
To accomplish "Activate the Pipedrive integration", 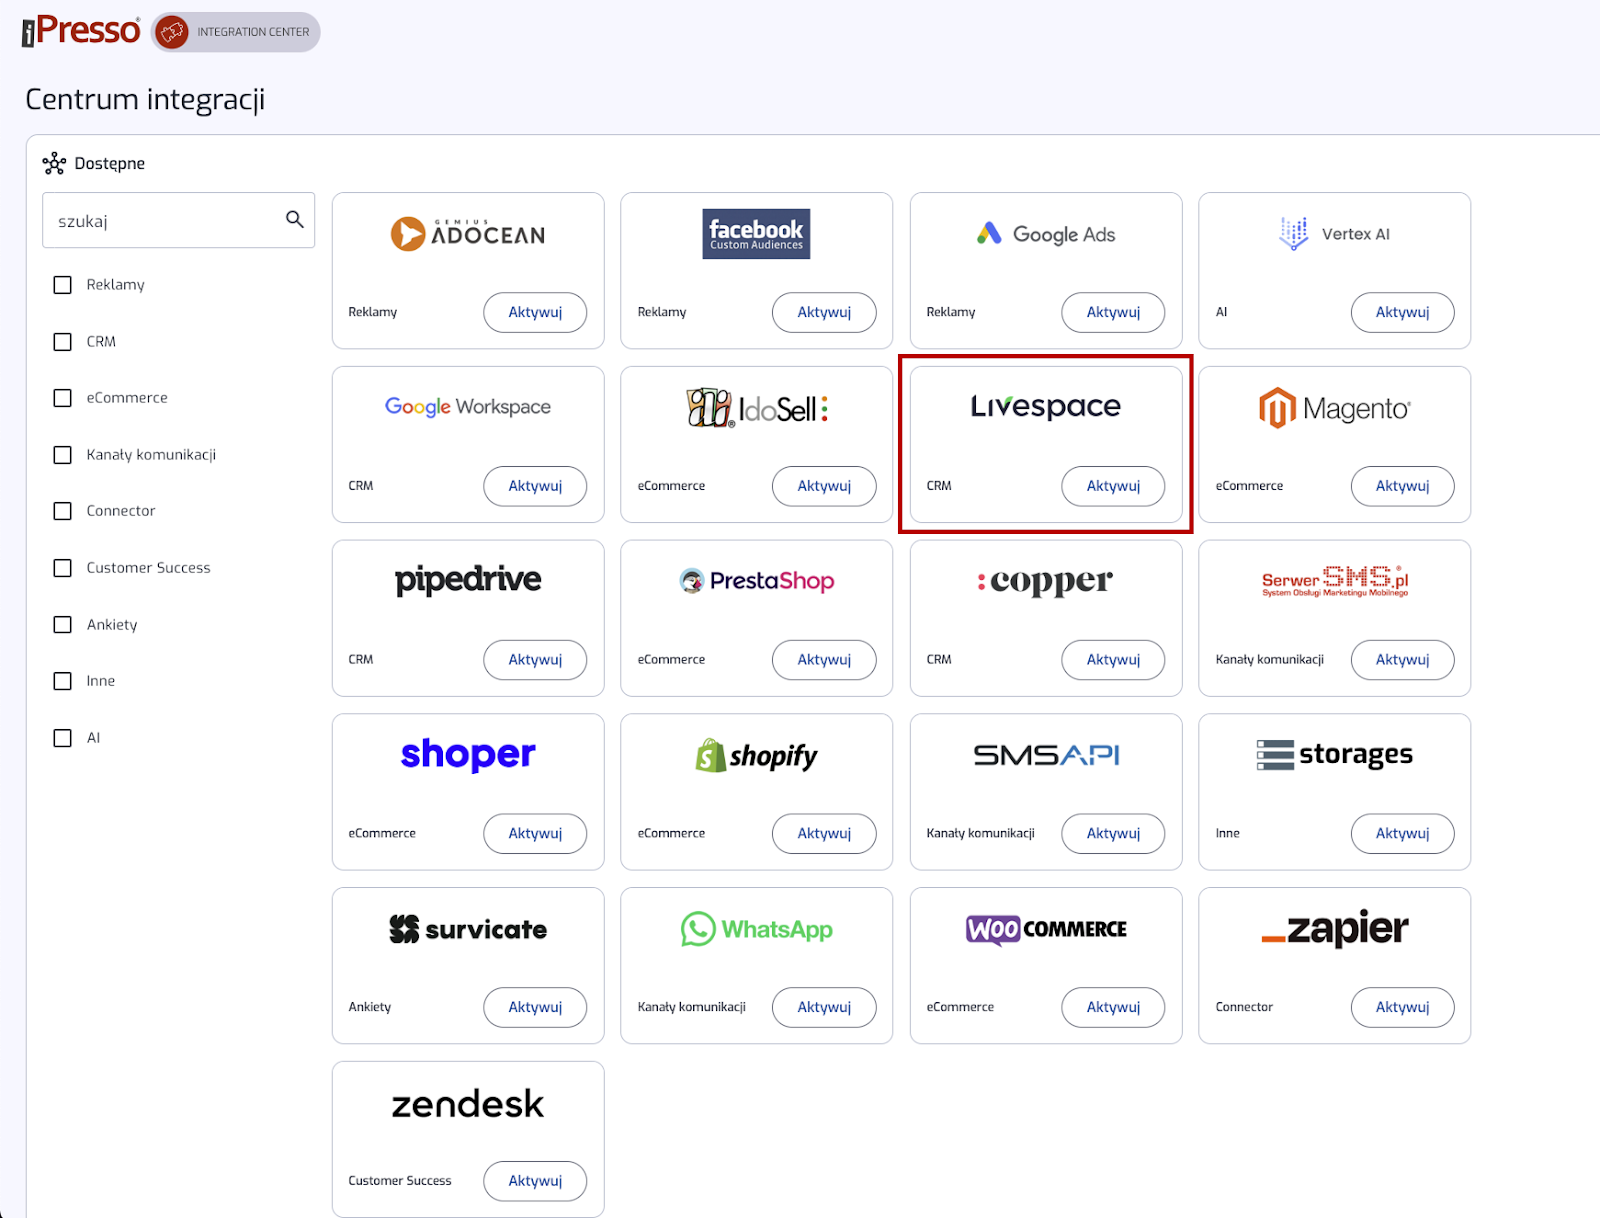I will 534,660.
